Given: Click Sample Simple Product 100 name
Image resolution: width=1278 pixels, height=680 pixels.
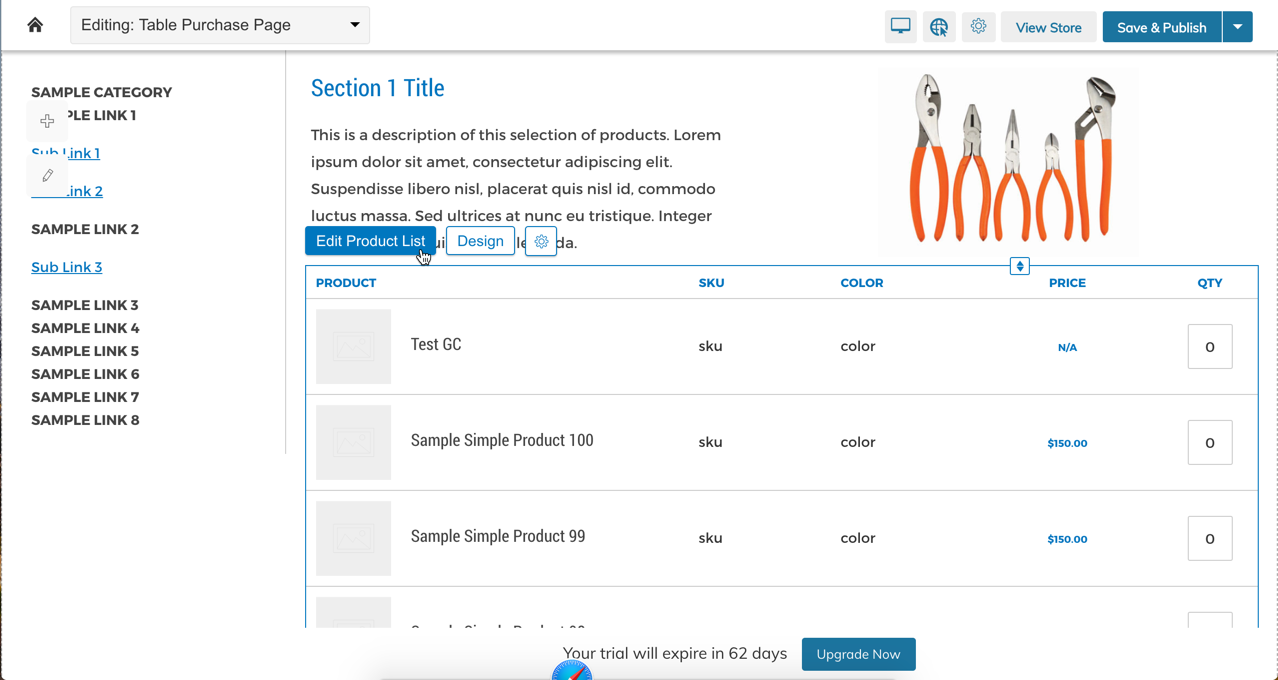Looking at the screenshot, I should click(502, 440).
